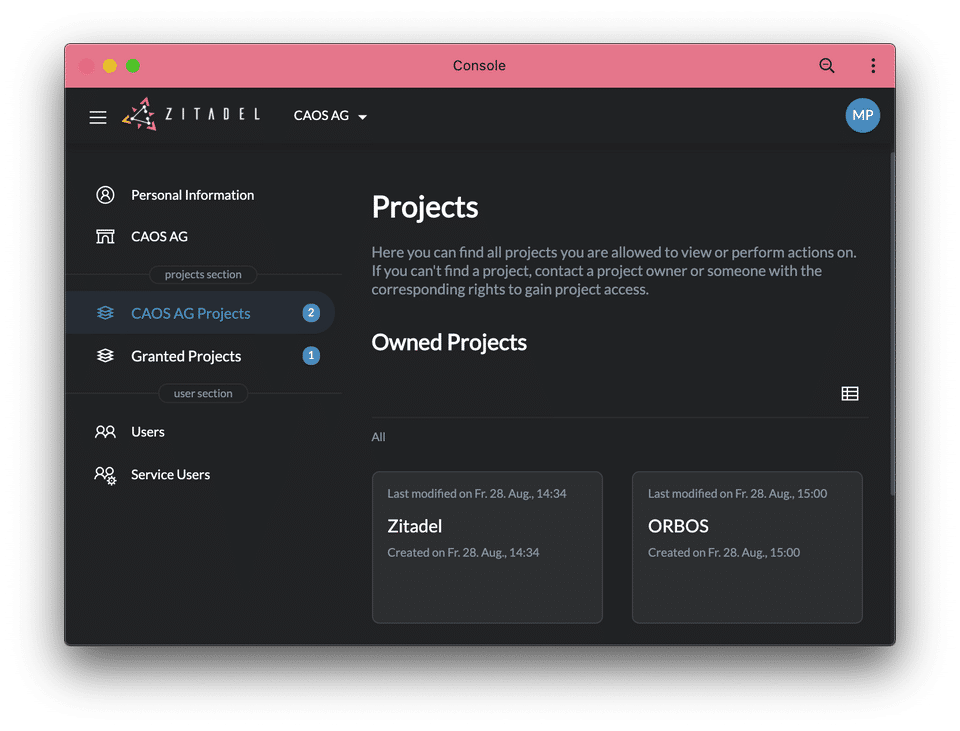This screenshot has height=731, width=960.
Task: Click 'Created on Fr. 28. Aug., 14:34' text
Action: point(463,552)
